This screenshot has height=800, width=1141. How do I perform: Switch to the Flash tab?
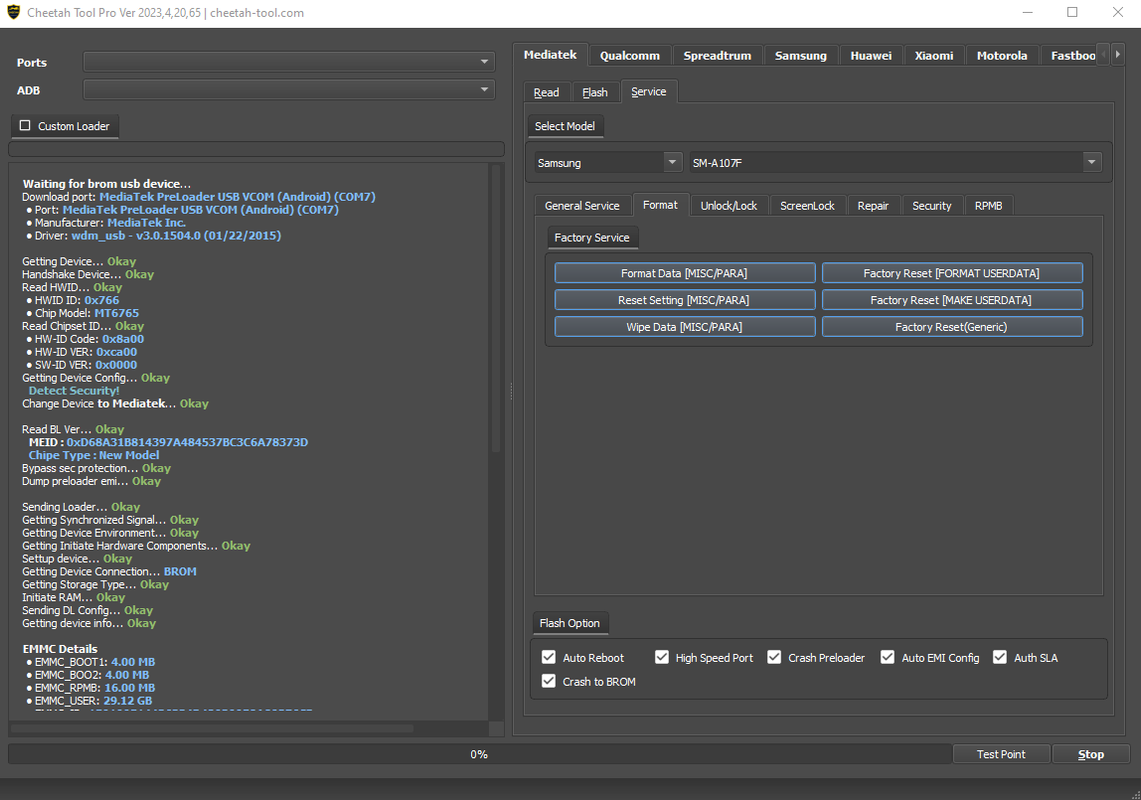pos(595,92)
